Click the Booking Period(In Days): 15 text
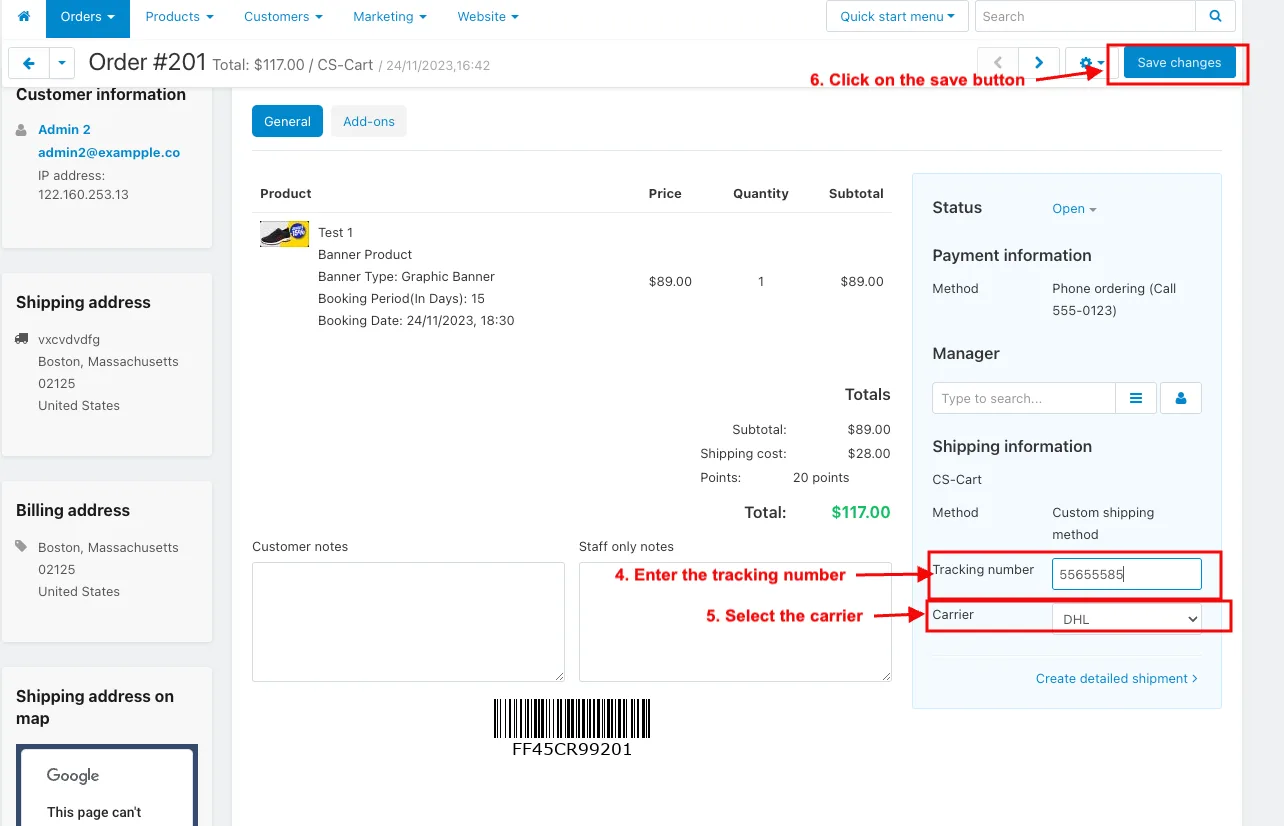This screenshot has width=1284, height=826. 401,298
